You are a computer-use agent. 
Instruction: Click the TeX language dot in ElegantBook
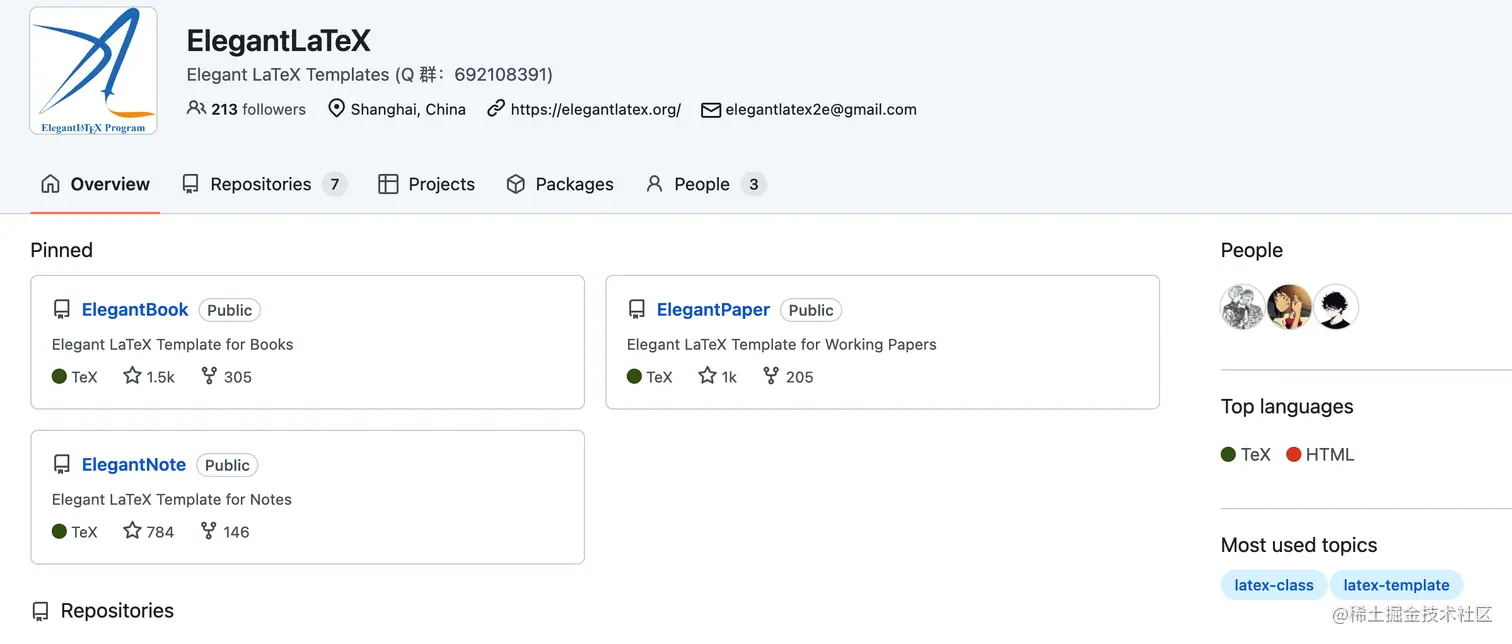point(59,377)
